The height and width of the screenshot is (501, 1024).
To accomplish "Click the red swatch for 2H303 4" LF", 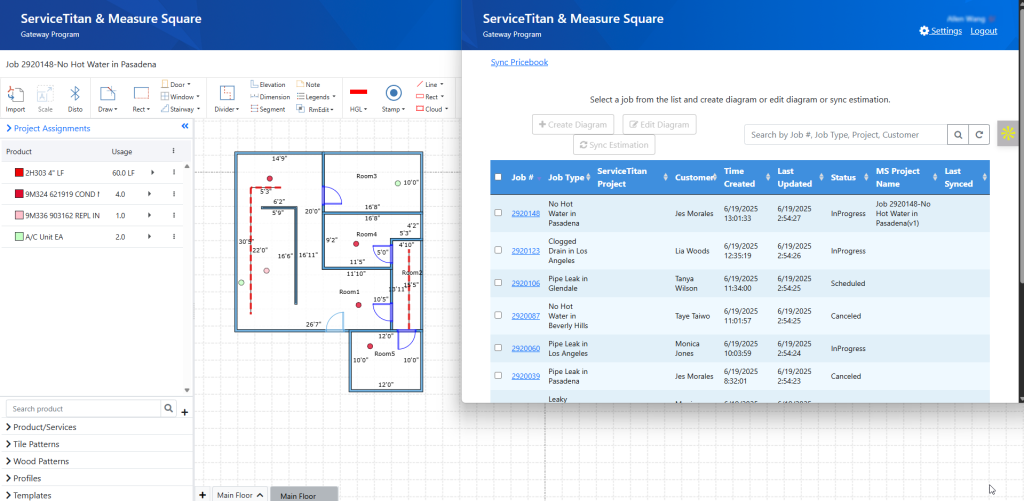I will click(19, 172).
